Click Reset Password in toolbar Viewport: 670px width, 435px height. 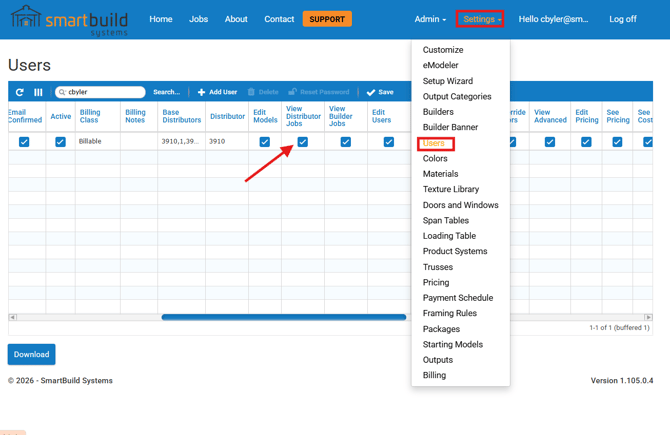click(319, 92)
